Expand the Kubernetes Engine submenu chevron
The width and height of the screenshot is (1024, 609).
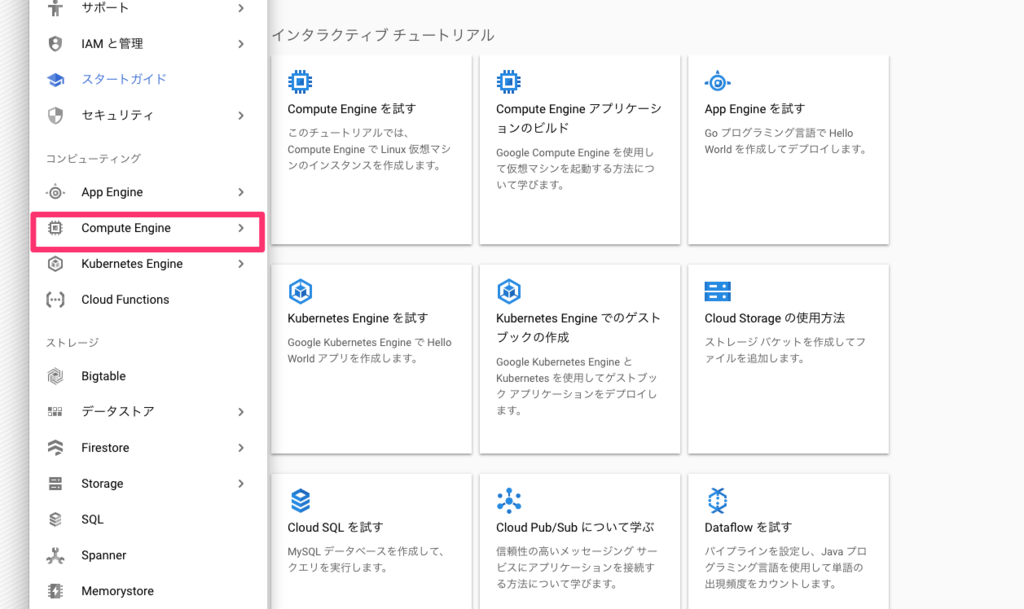click(x=241, y=264)
